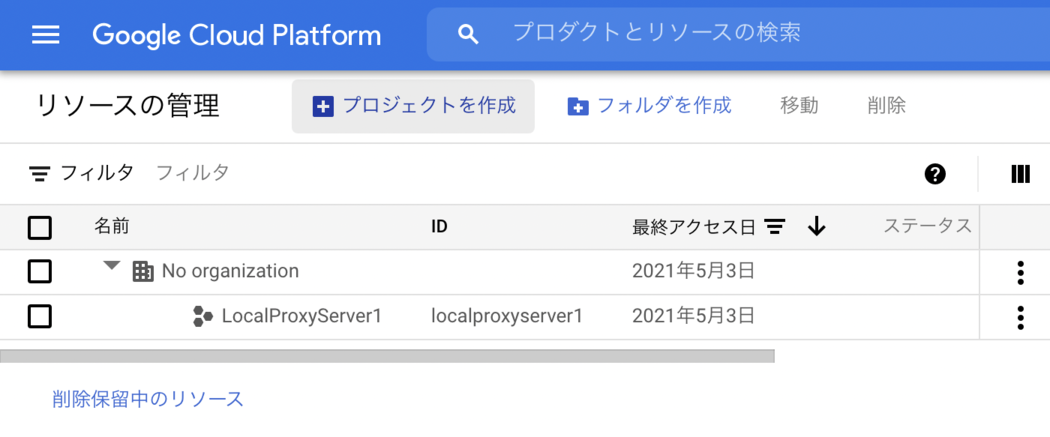Click the filter icon labeled フィルタ
Viewport: 1050px width, 437px height.
(40, 174)
